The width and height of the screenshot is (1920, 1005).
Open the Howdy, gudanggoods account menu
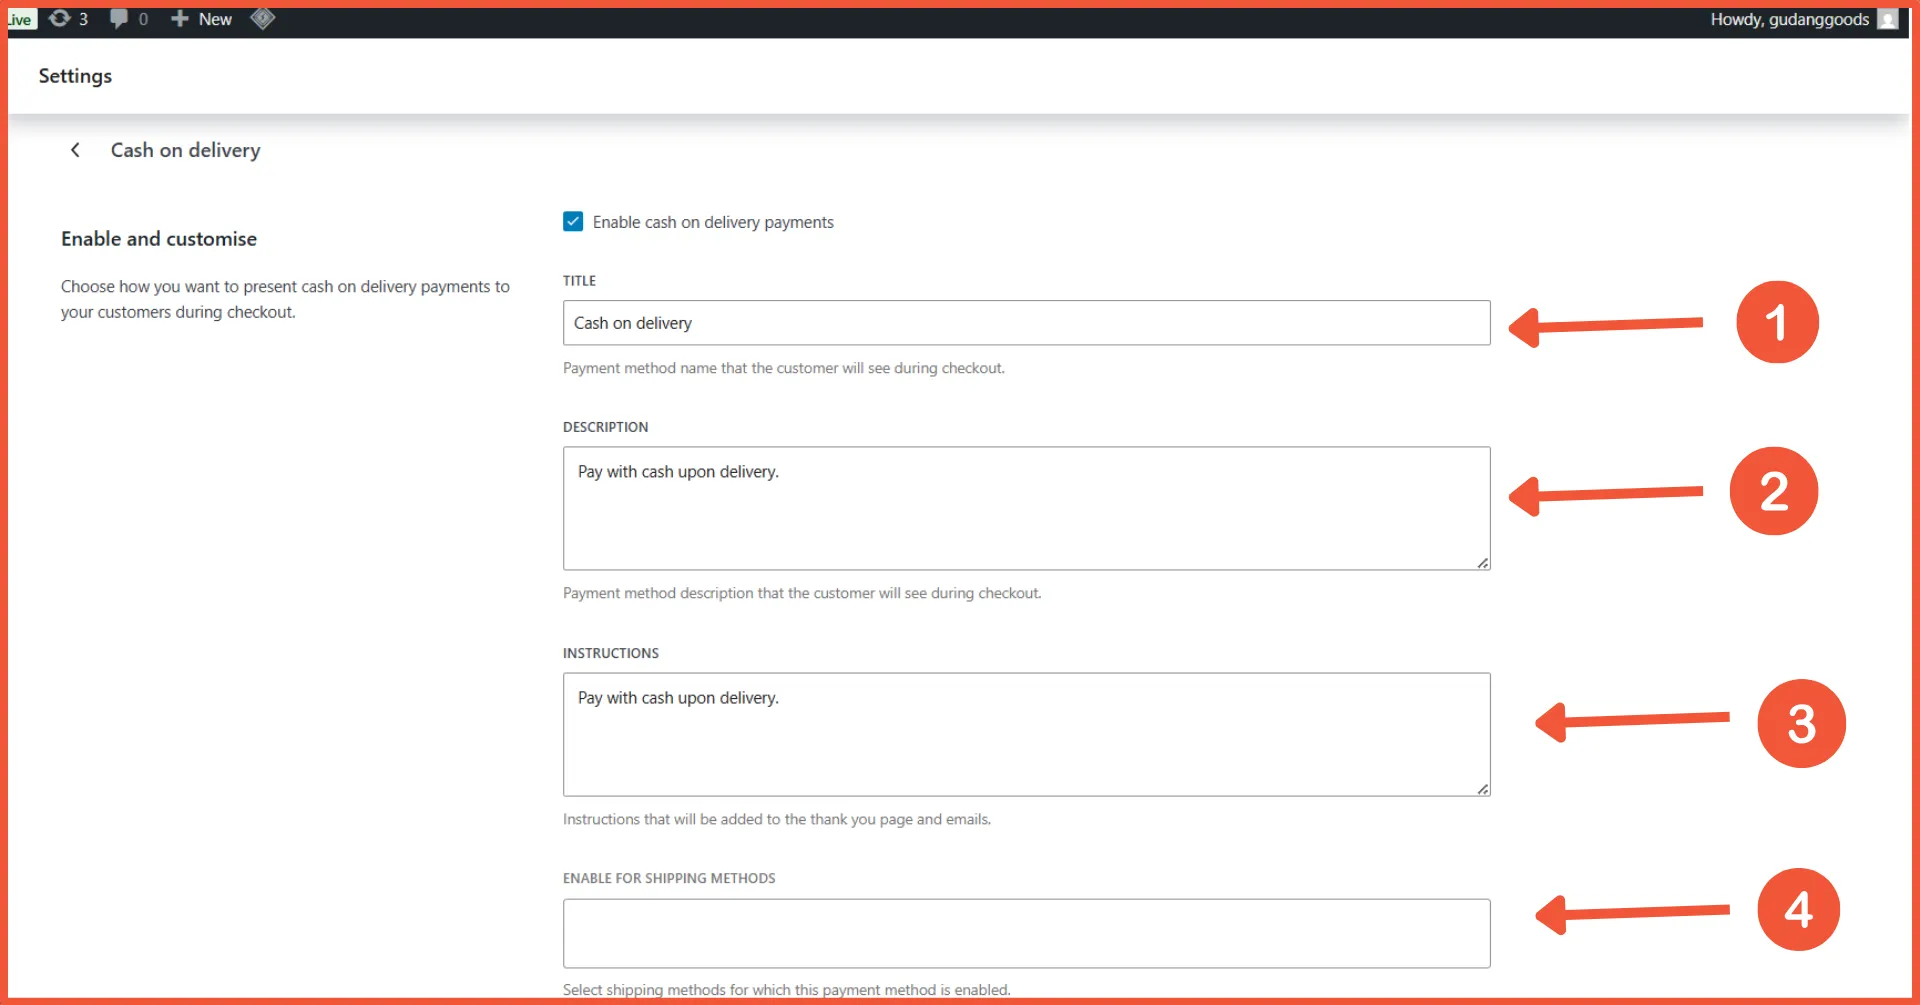tap(1789, 19)
